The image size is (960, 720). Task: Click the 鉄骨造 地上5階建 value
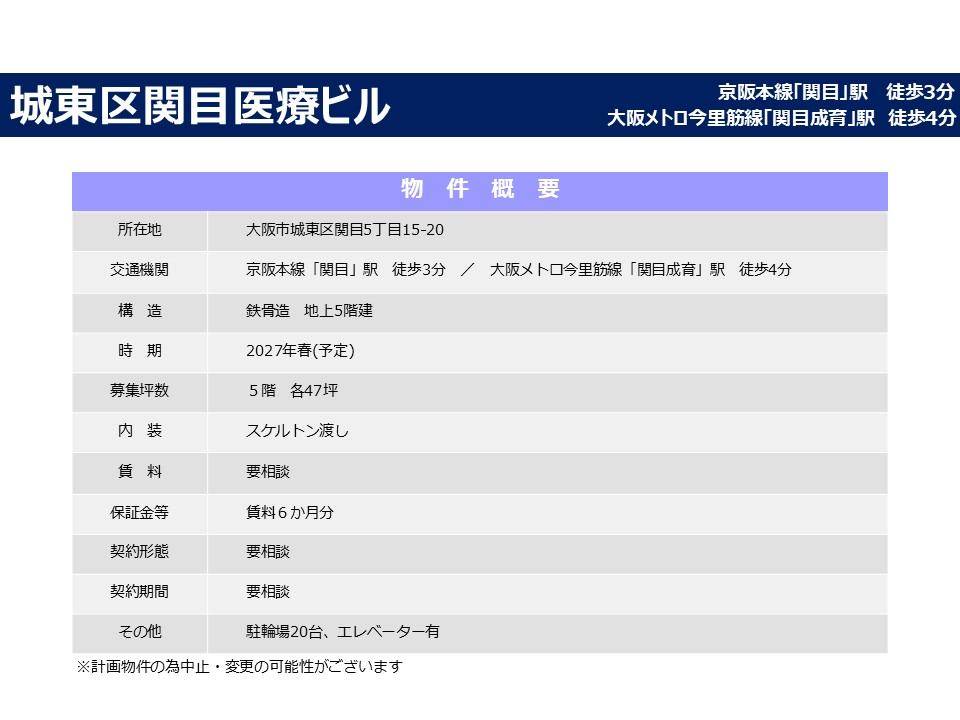(x=309, y=311)
